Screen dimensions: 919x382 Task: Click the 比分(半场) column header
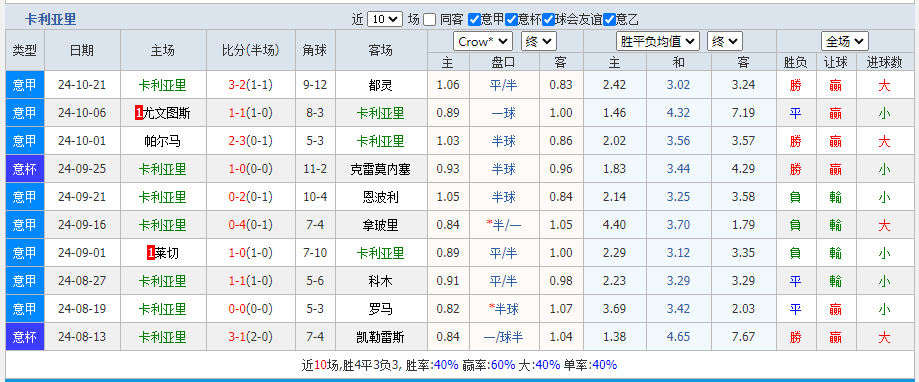click(x=250, y=50)
